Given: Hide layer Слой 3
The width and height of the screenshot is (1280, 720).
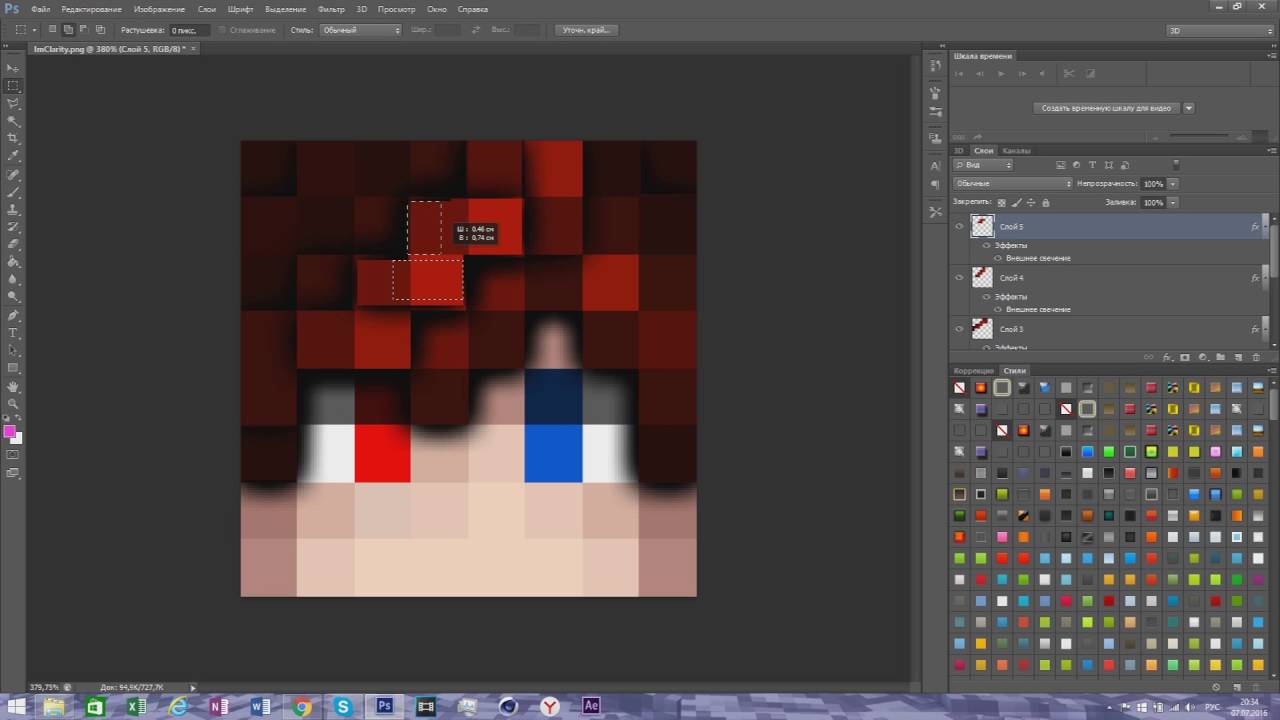Looking at the screenshot, I should [x=959, y=329].
